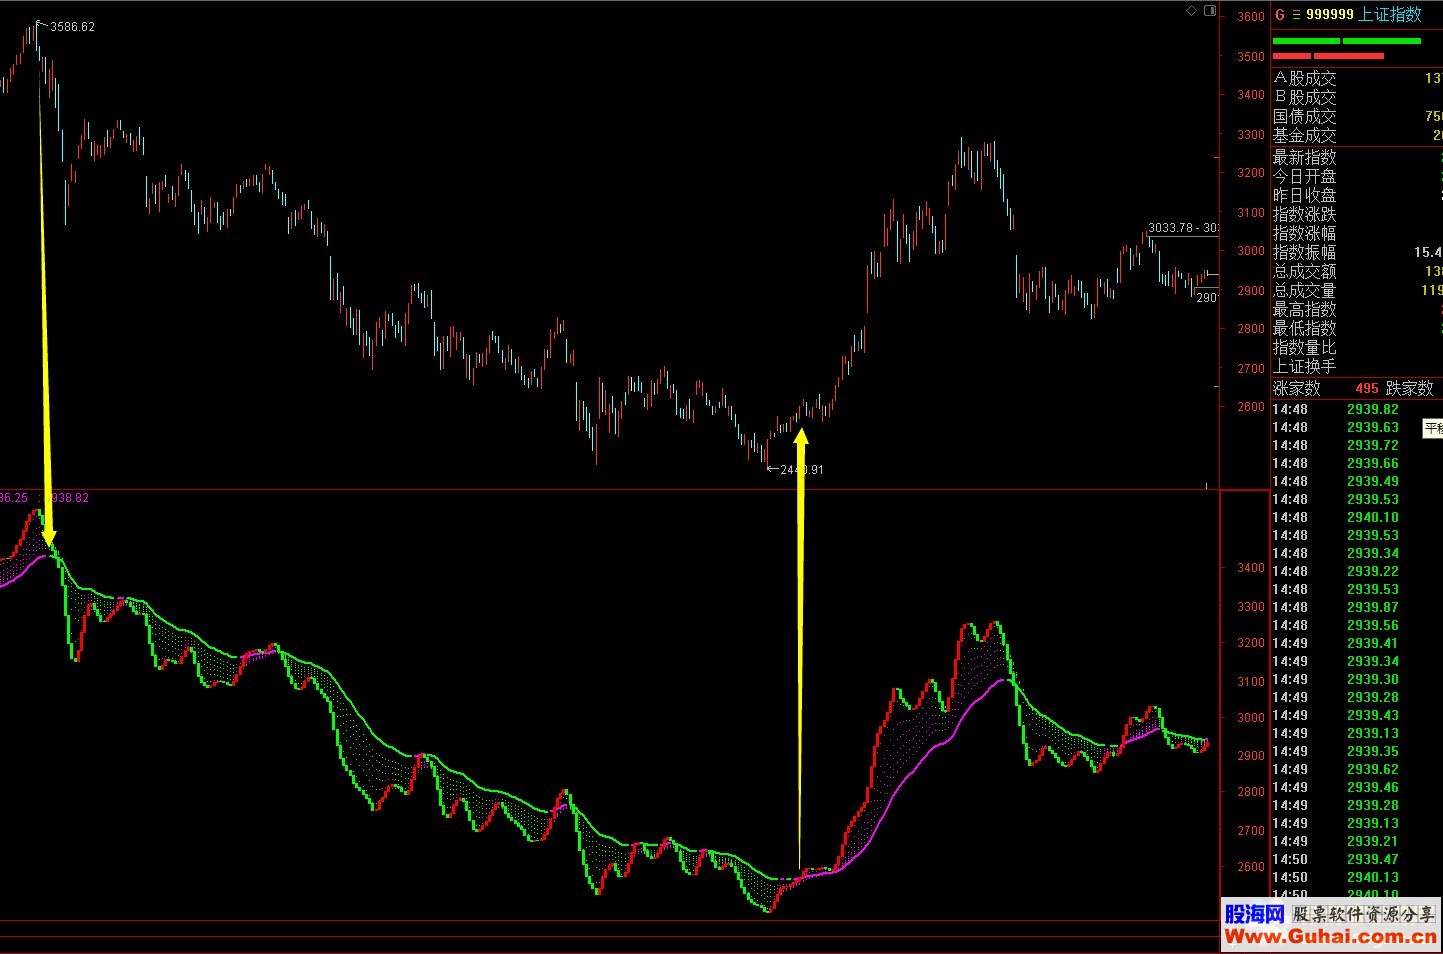Click the 最低指数 label

click(x=1304, y=328)
